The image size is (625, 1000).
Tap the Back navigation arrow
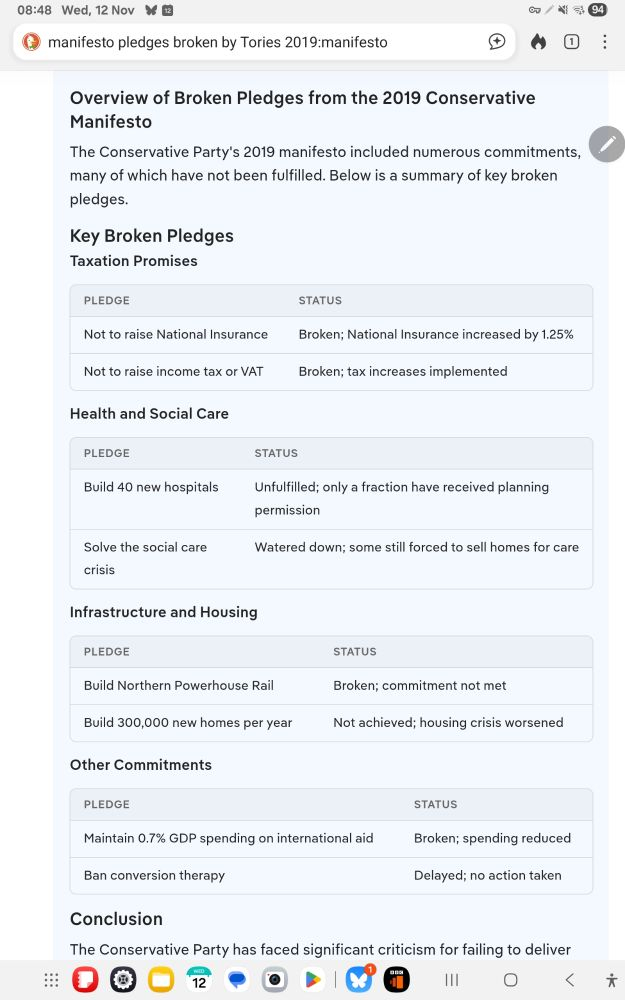pyautogui.click(x=570, y=980)
